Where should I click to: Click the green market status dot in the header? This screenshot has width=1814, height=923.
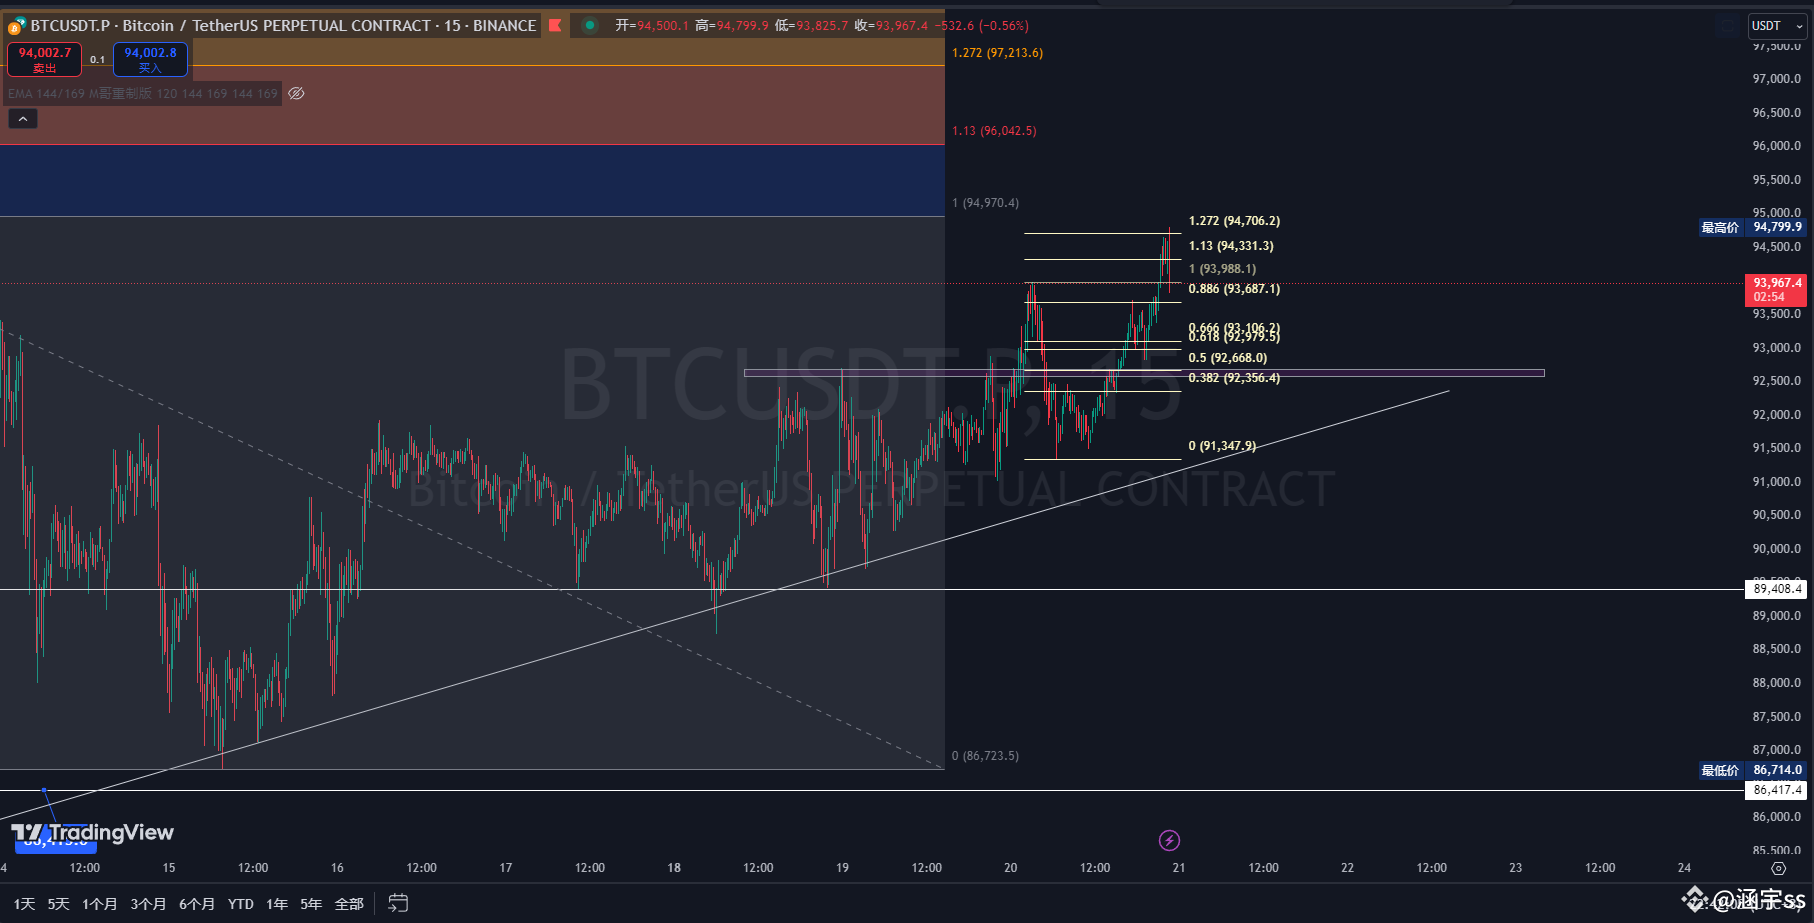pyautogui.click(x=590, y=25)
